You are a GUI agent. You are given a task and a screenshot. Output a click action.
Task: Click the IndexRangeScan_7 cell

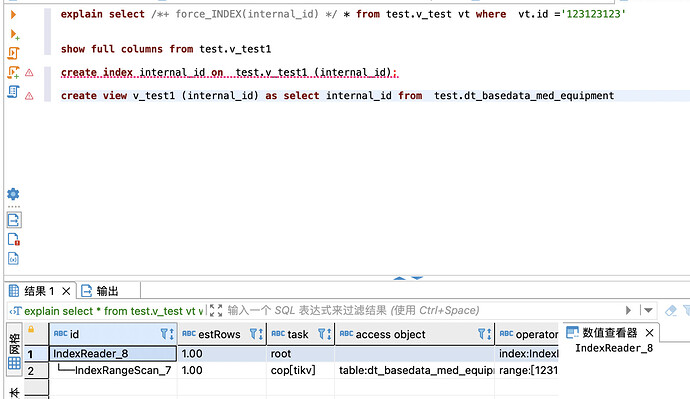click(x=113, y=370)
